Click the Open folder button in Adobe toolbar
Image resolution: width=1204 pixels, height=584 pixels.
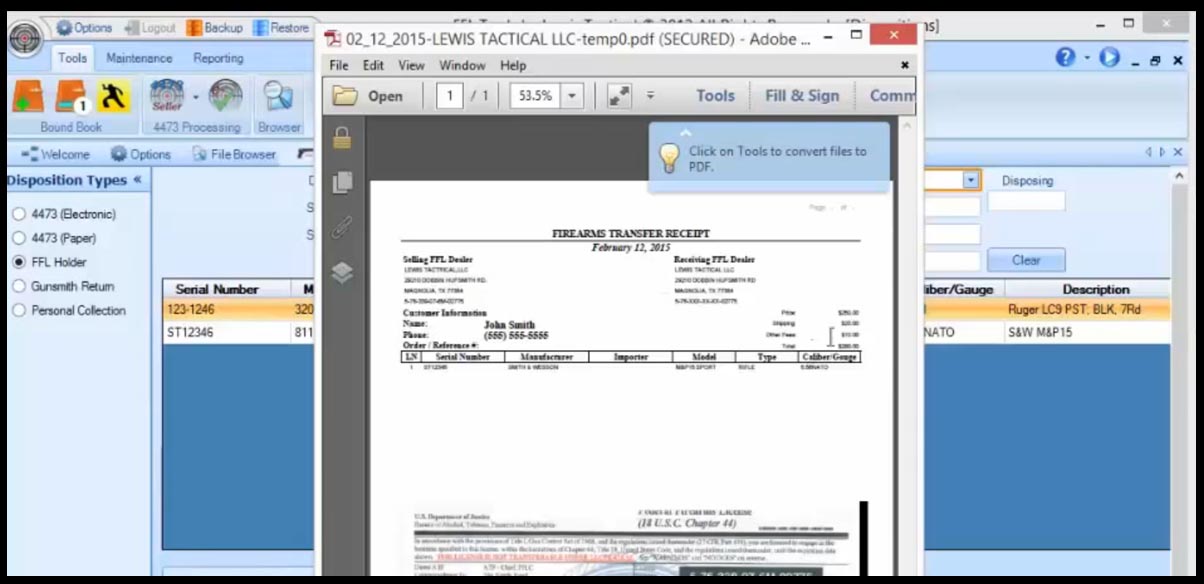click(x=368, y=96)
